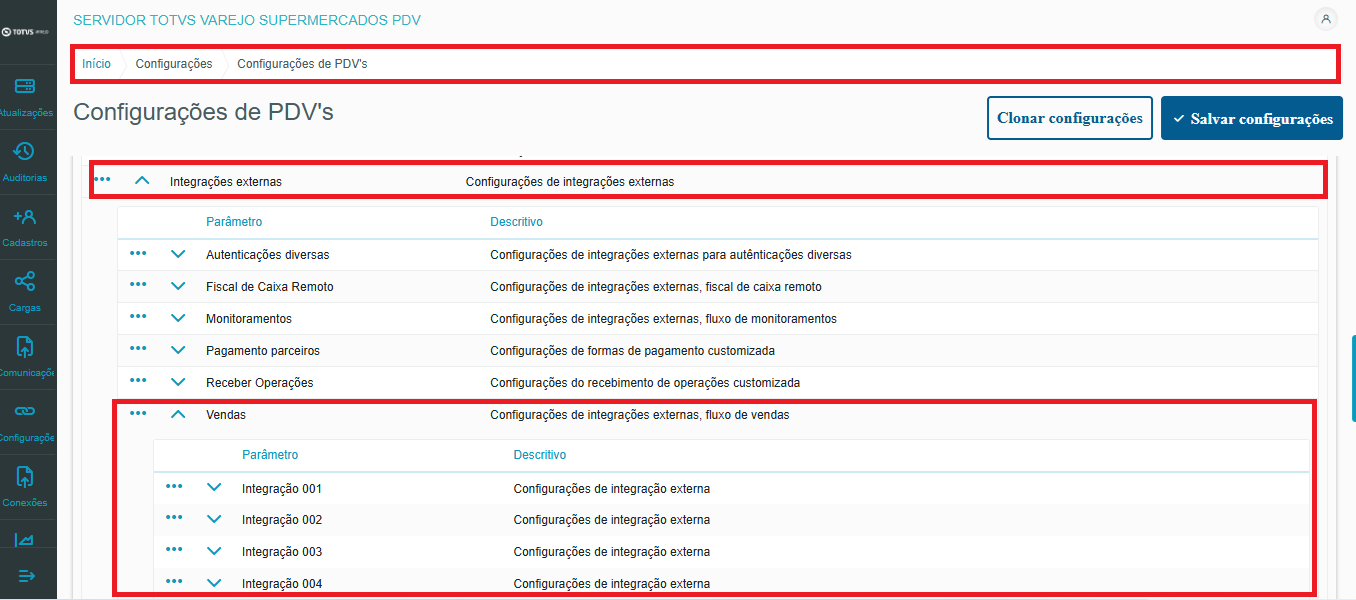Click the Início breadcrumb link
The height and width of the screenshot is (600, 1356).
pyautogui.click(x=97, y=63)
